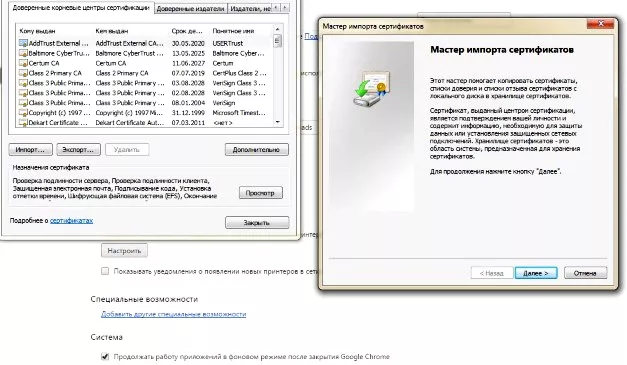The width and height of the screenshot is (627, 365).
Task: Click scroll-down arrow of certificate list
Action: pos(278,122)
